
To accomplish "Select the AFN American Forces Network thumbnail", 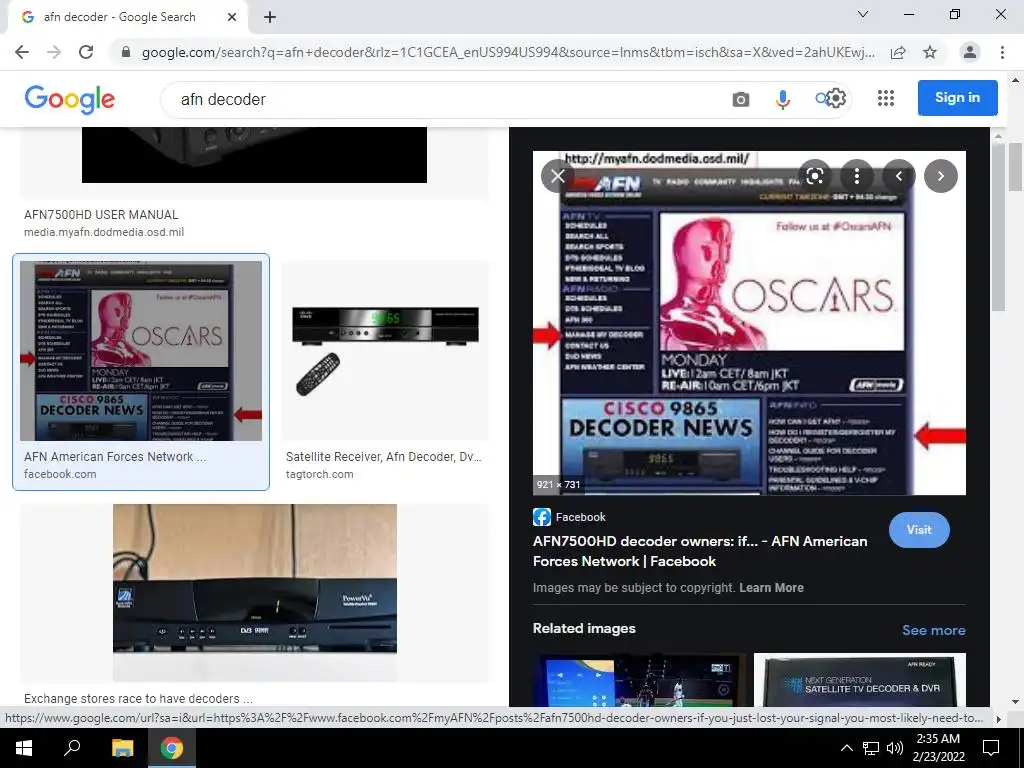I will coord(141,351).
